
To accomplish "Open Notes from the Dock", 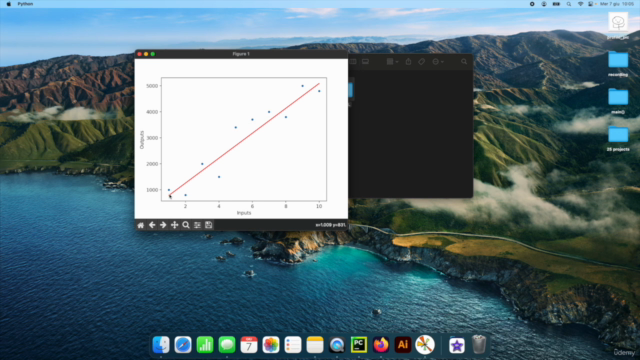I will click(315, 345).
